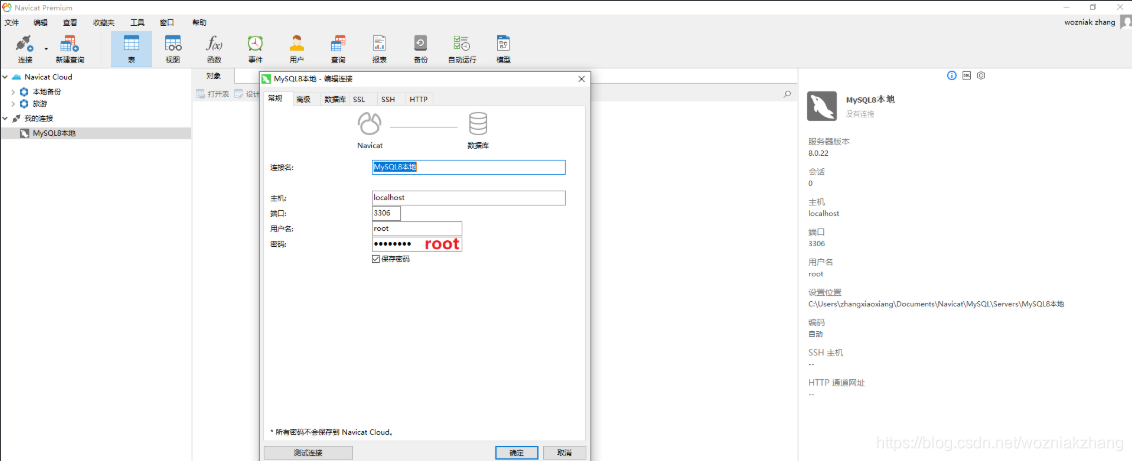The image size is (1132, 461).
Task: Click the 8.0.22 server version value
Action: (x=819, y=153)
